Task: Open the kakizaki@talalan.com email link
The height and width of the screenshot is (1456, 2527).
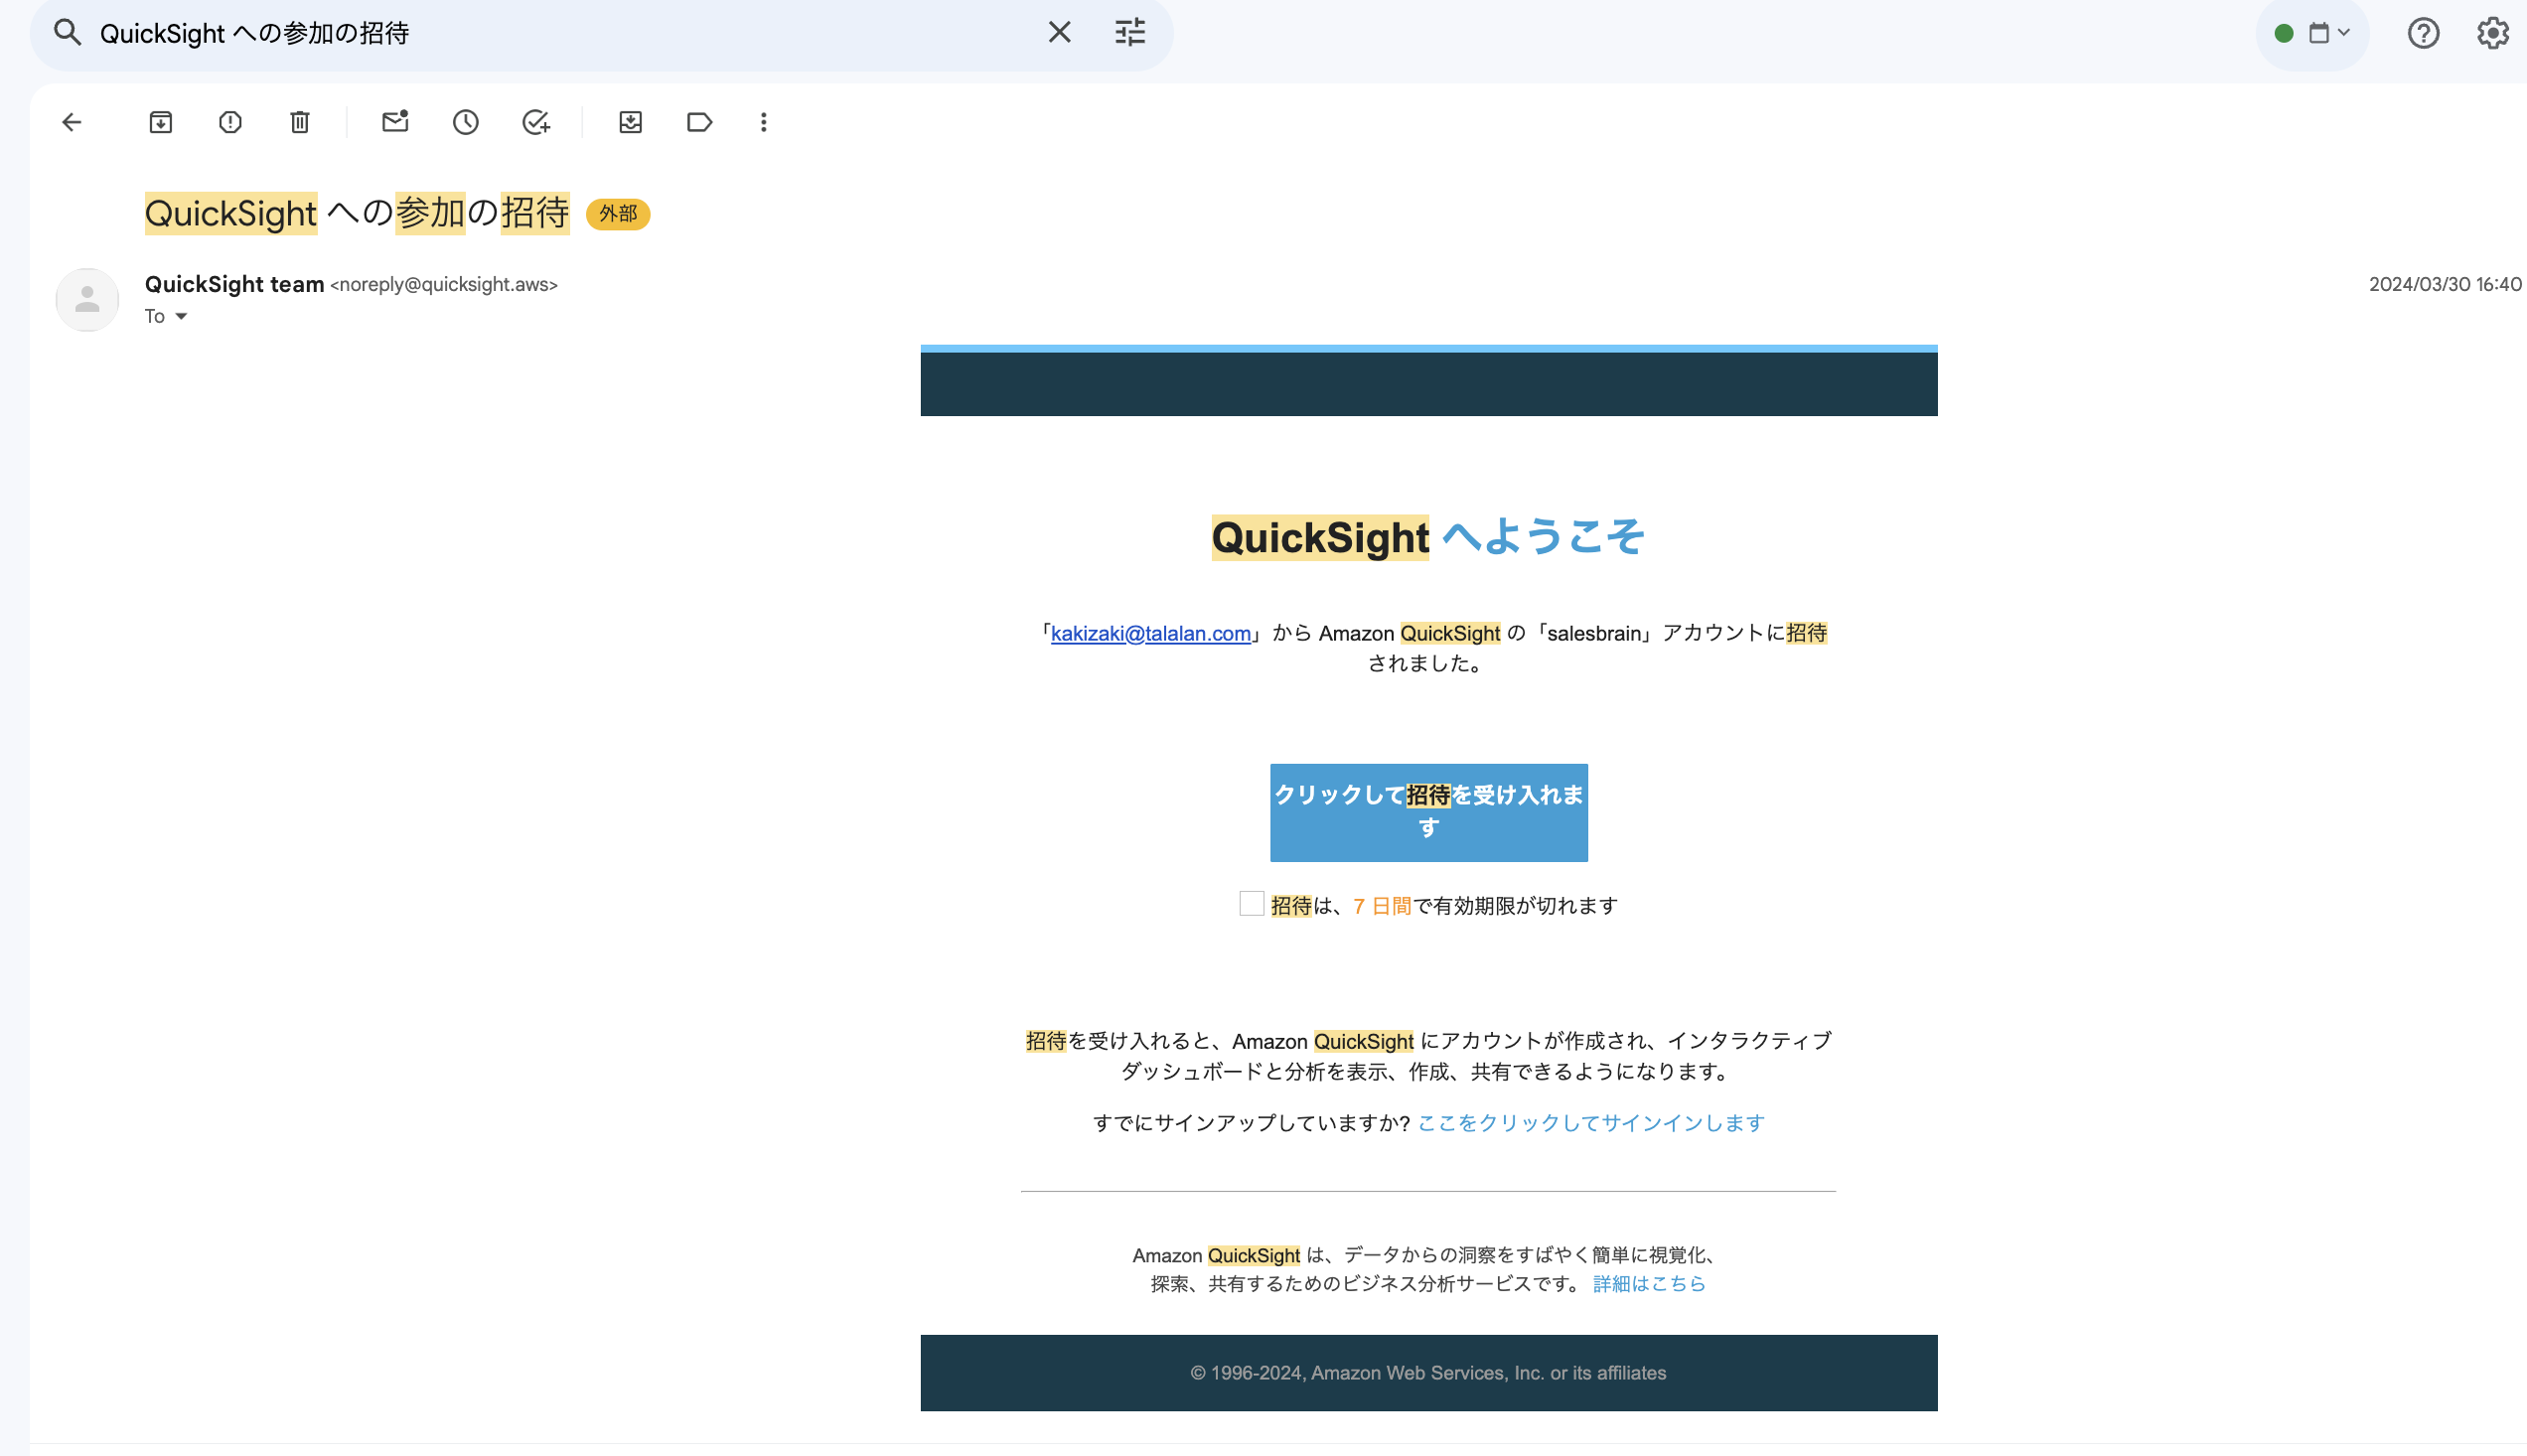Action: pos(1150,633)
